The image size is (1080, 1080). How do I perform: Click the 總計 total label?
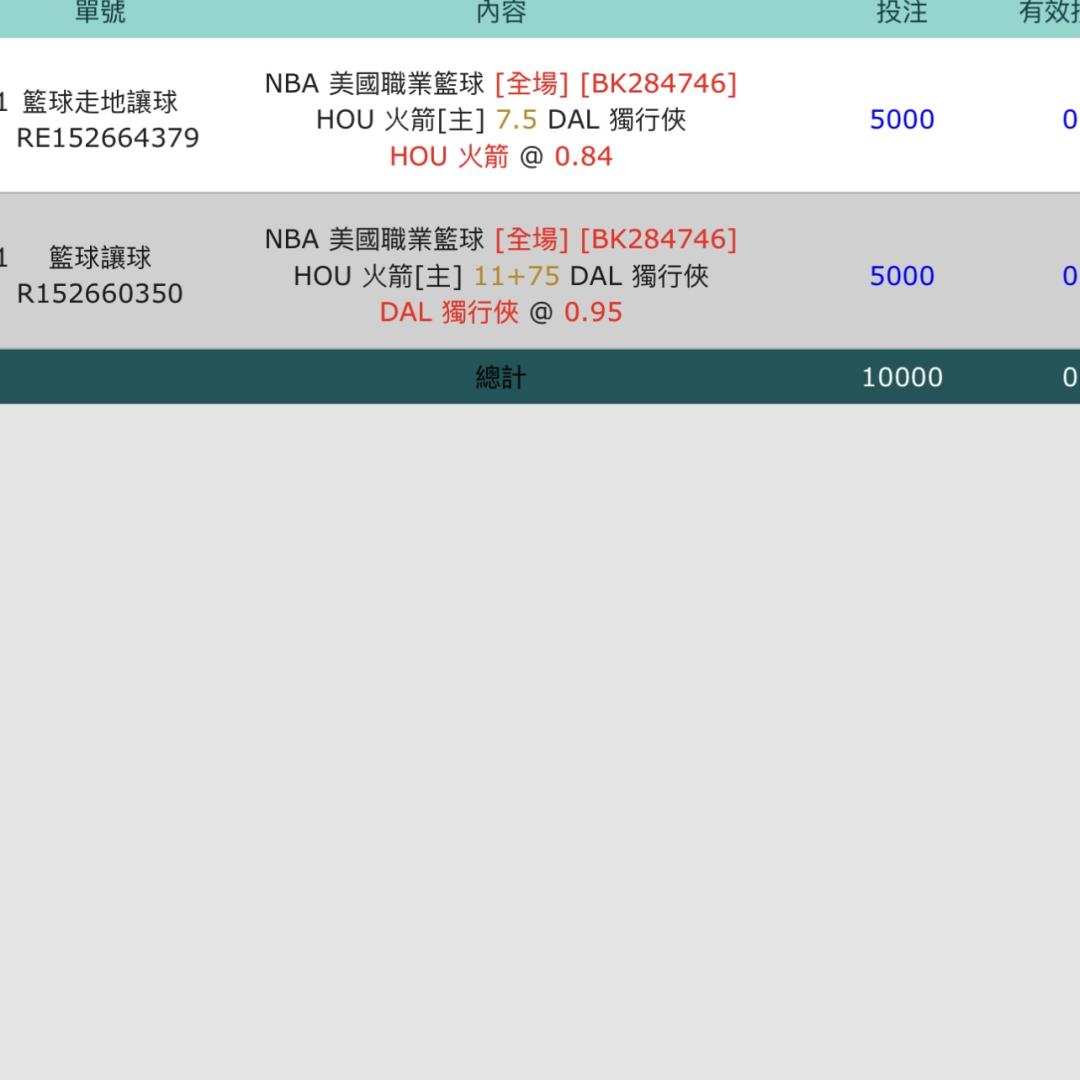tap(501, 377)
